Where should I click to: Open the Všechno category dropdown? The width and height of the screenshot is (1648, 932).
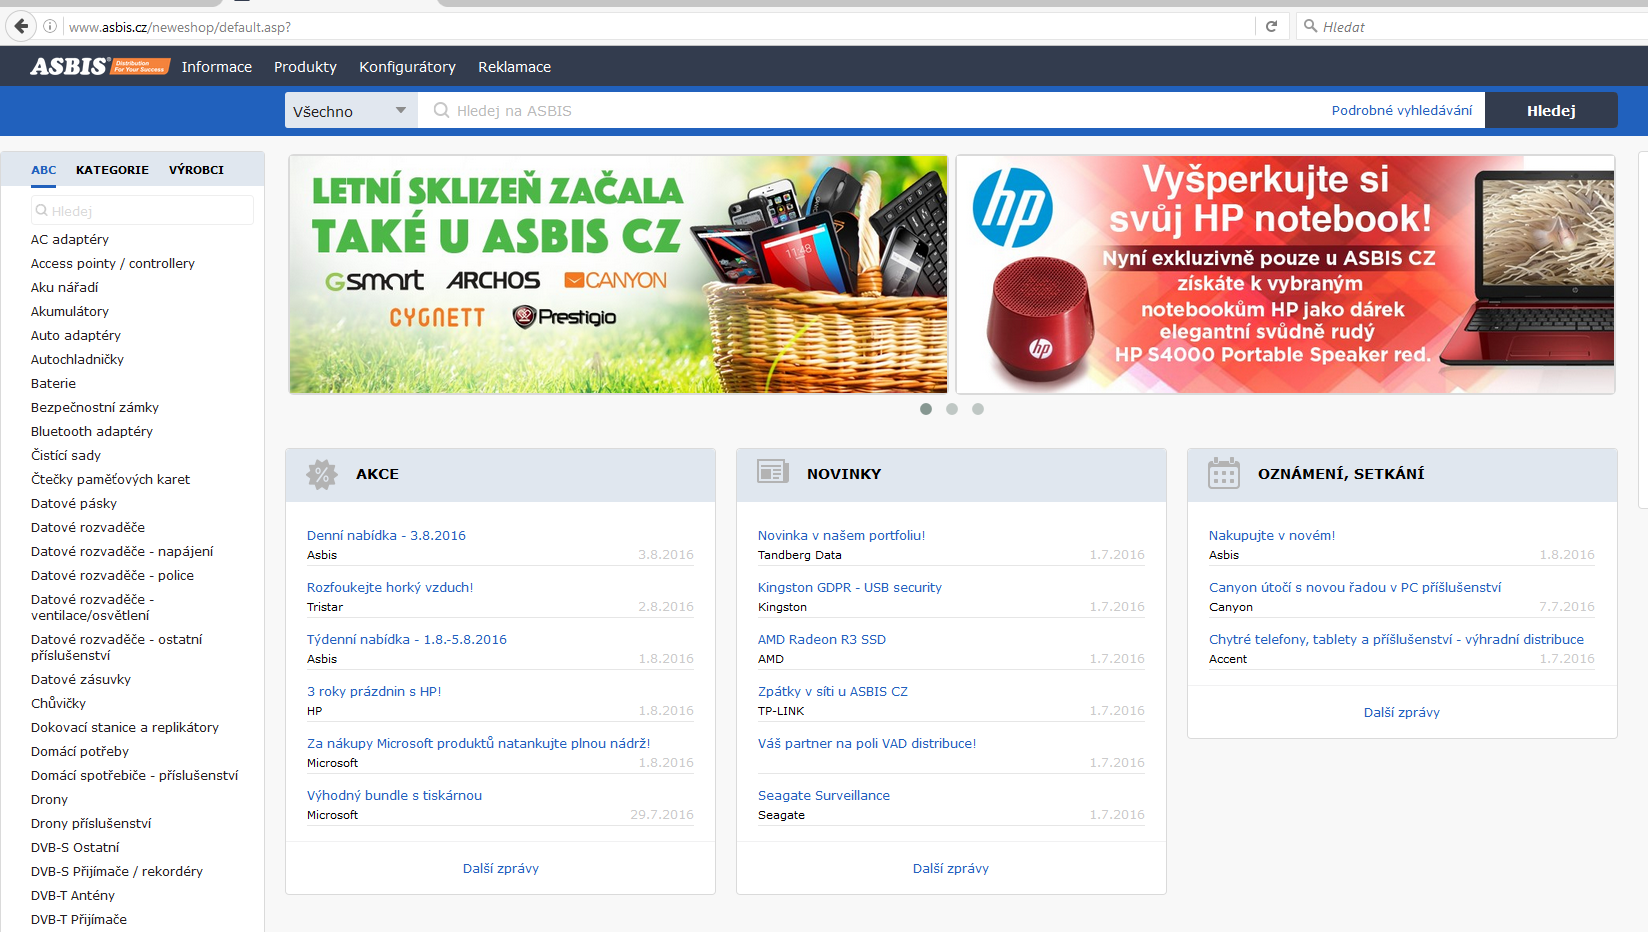point(351,111)
